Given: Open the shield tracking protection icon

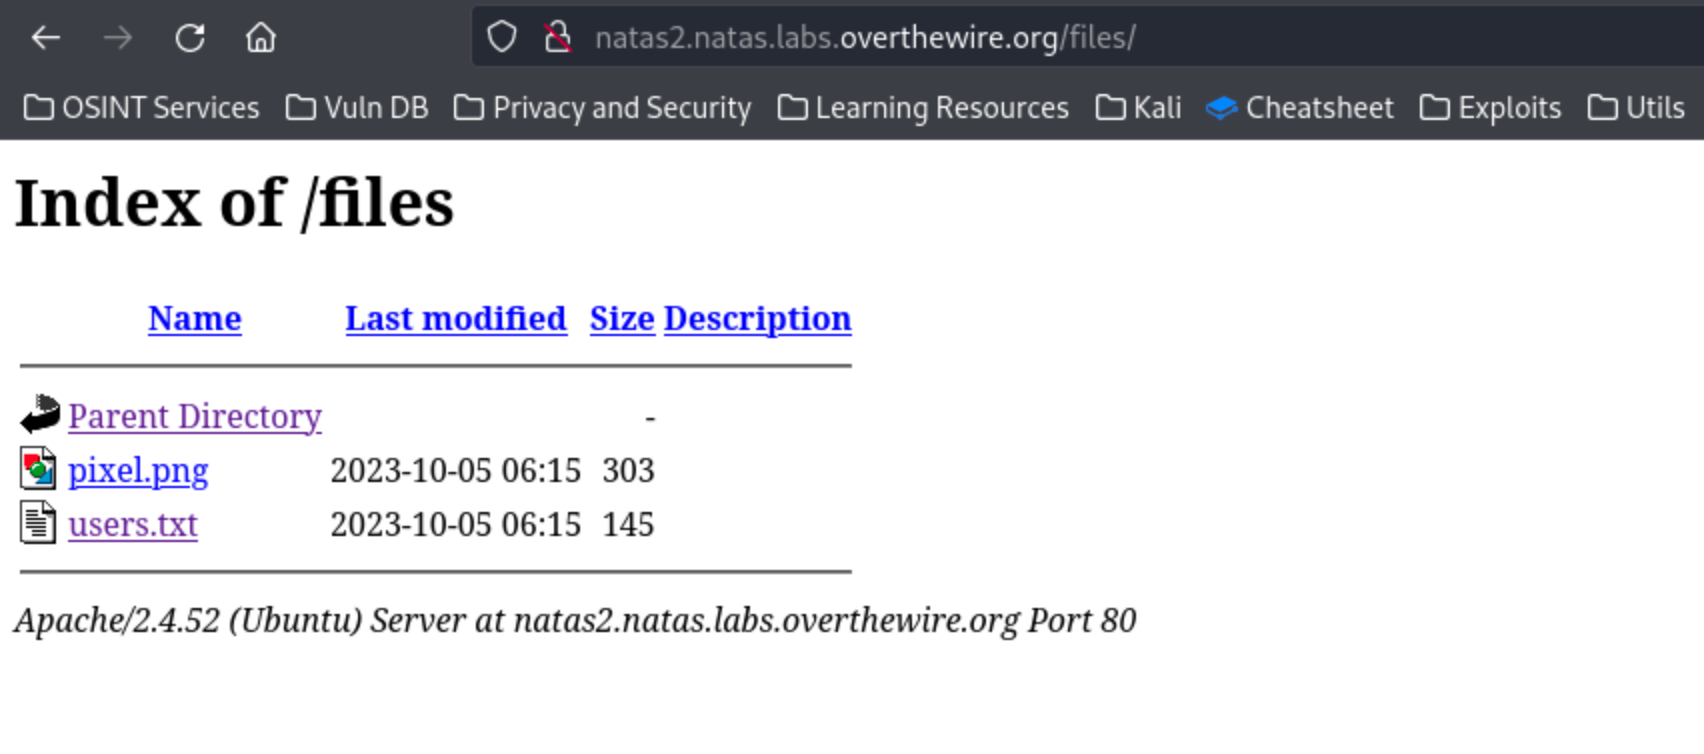Looking at the screenshot, I should point(502,38).
